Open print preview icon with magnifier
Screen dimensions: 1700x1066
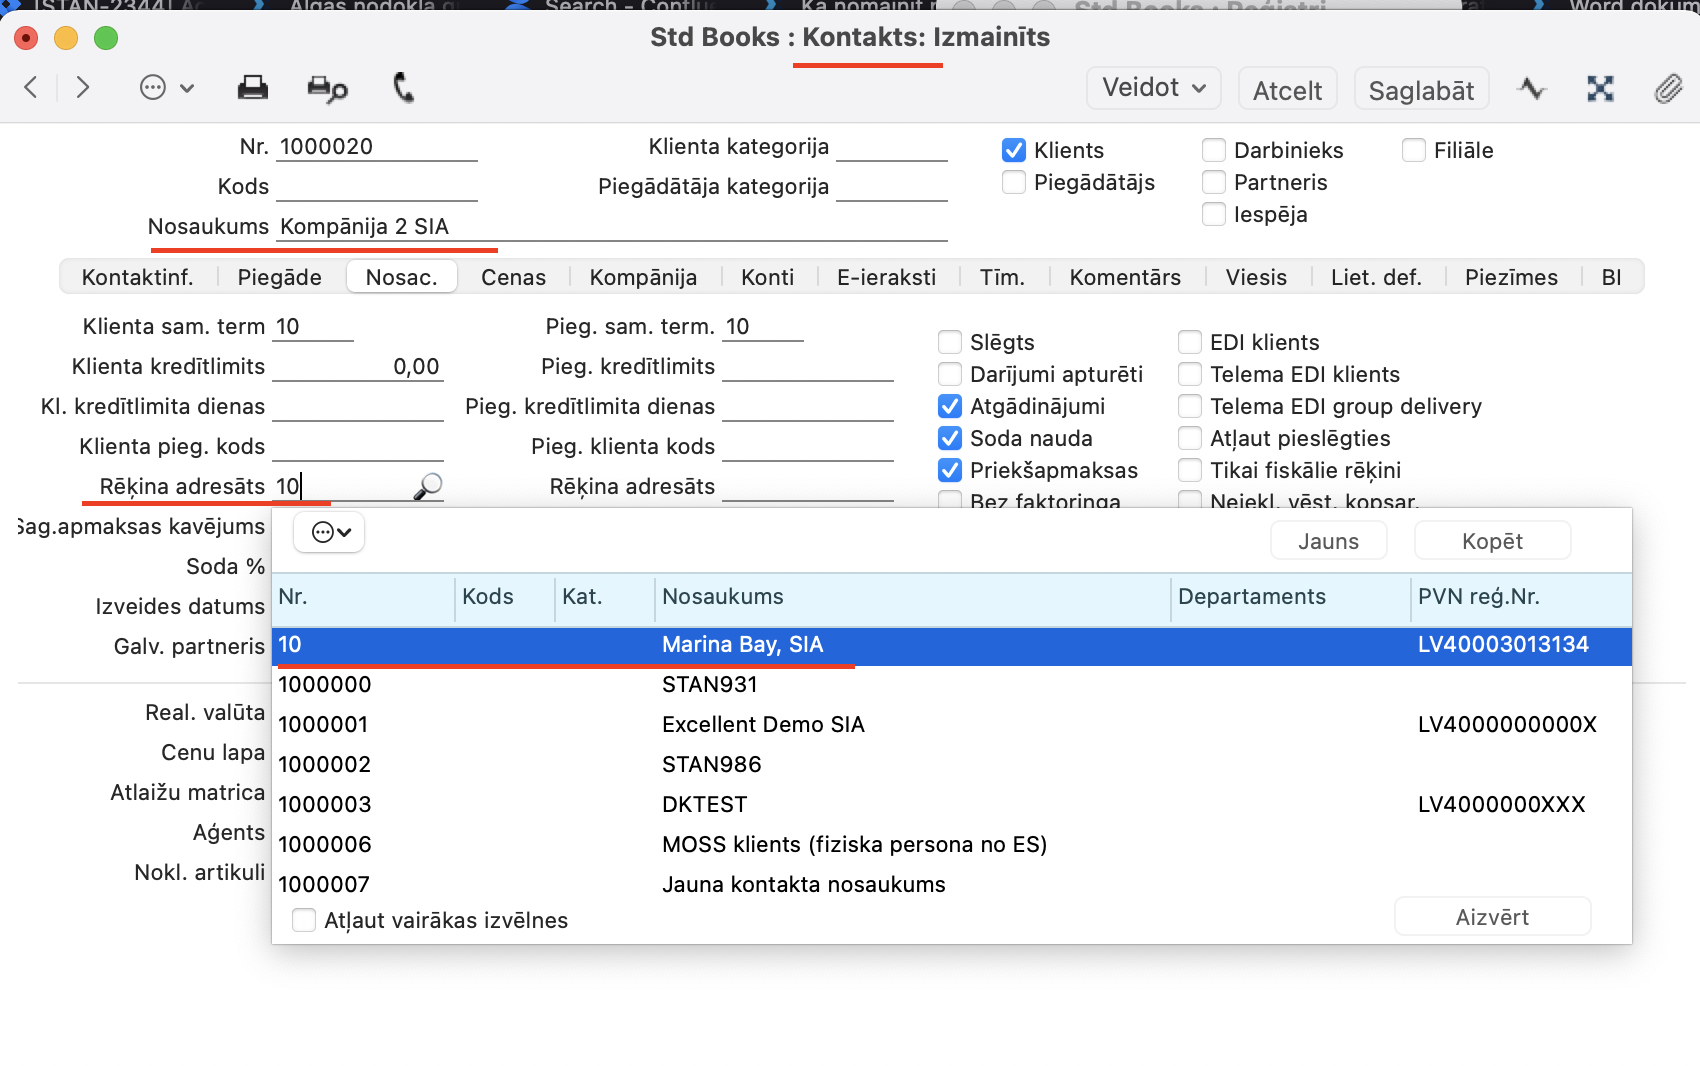tap(327, 89)
